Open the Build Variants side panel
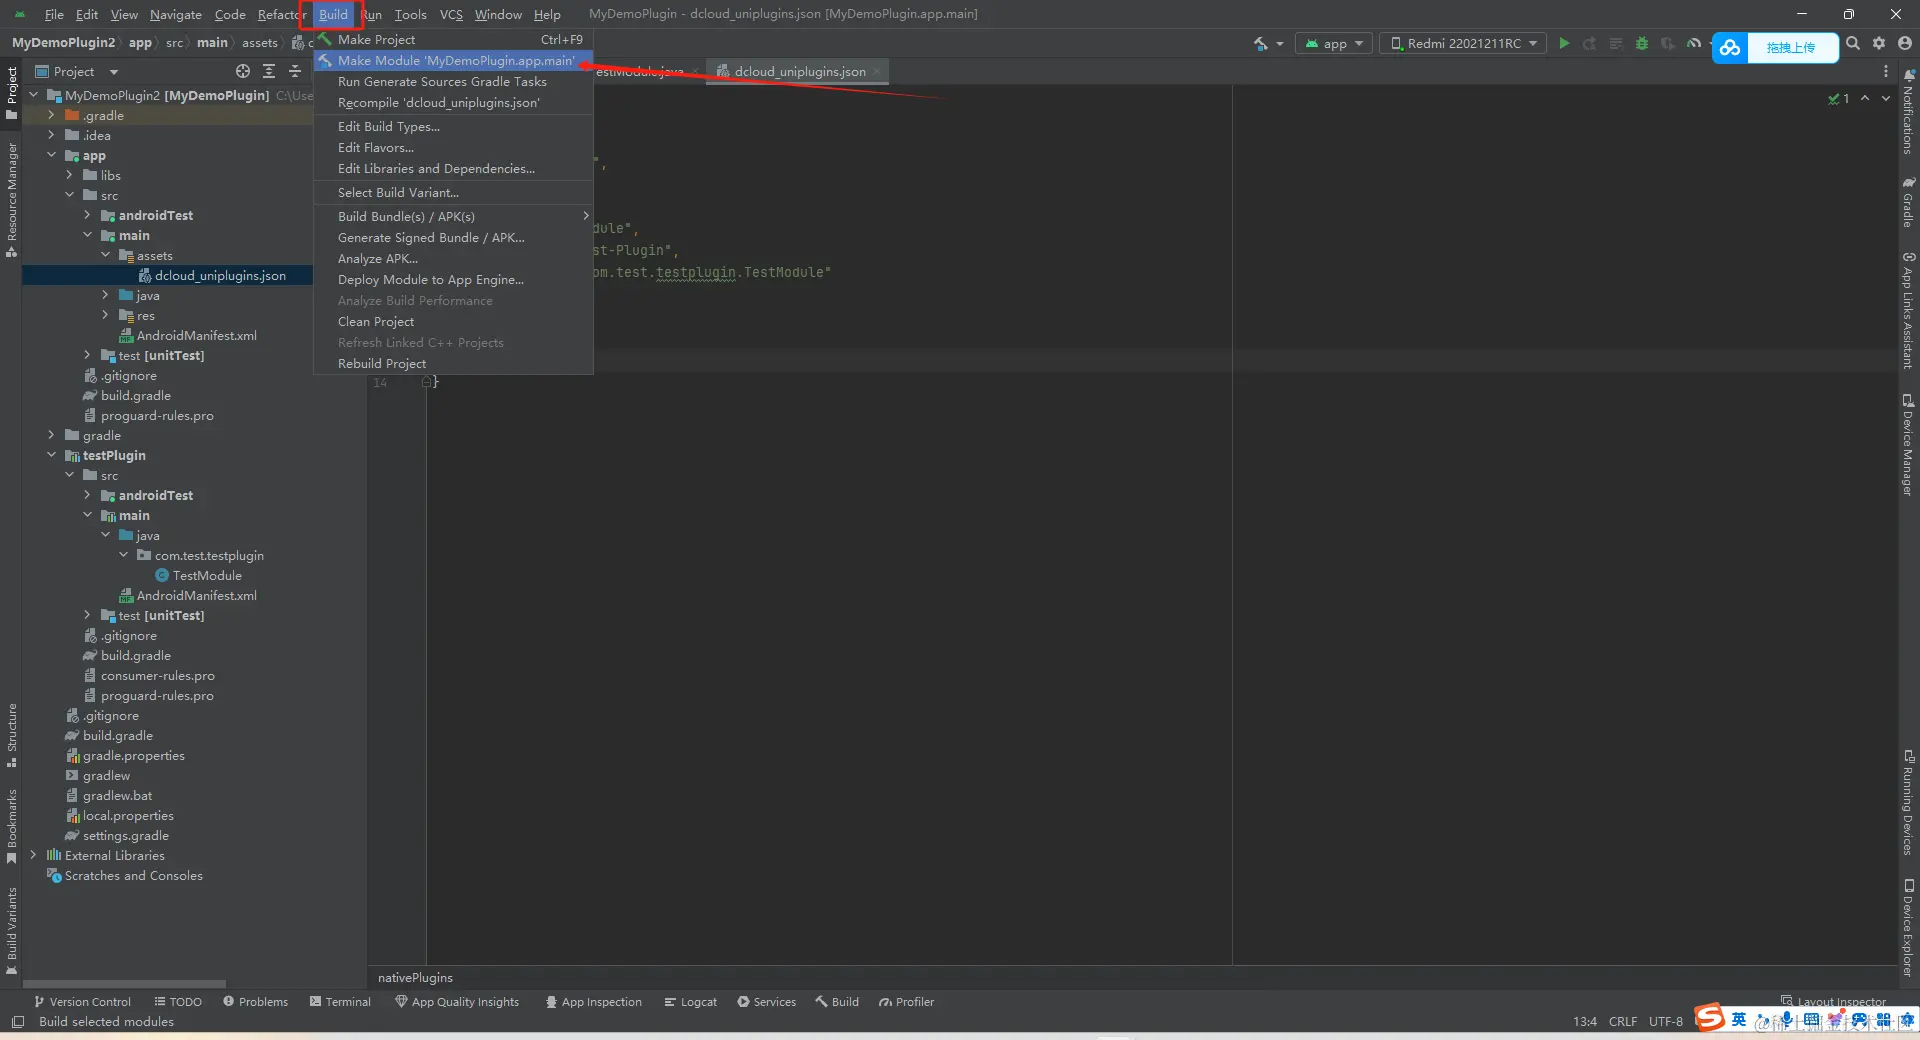Screen dimensions: 1920x1040 click(x=12, y=931)
